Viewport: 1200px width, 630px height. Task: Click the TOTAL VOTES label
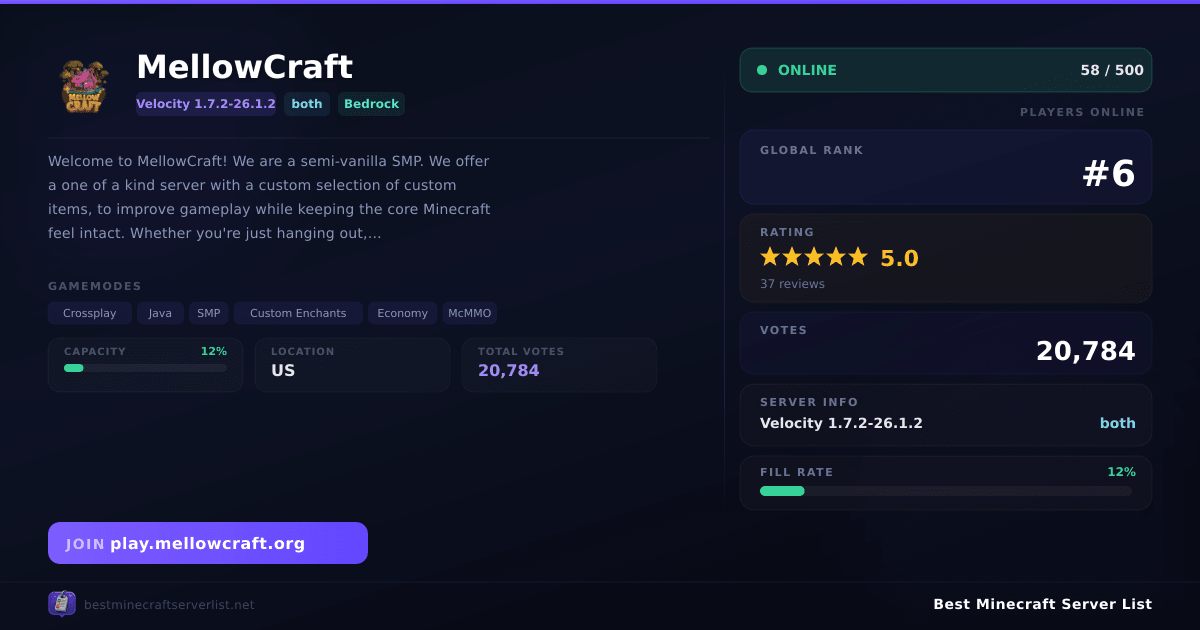click(521, 352)
